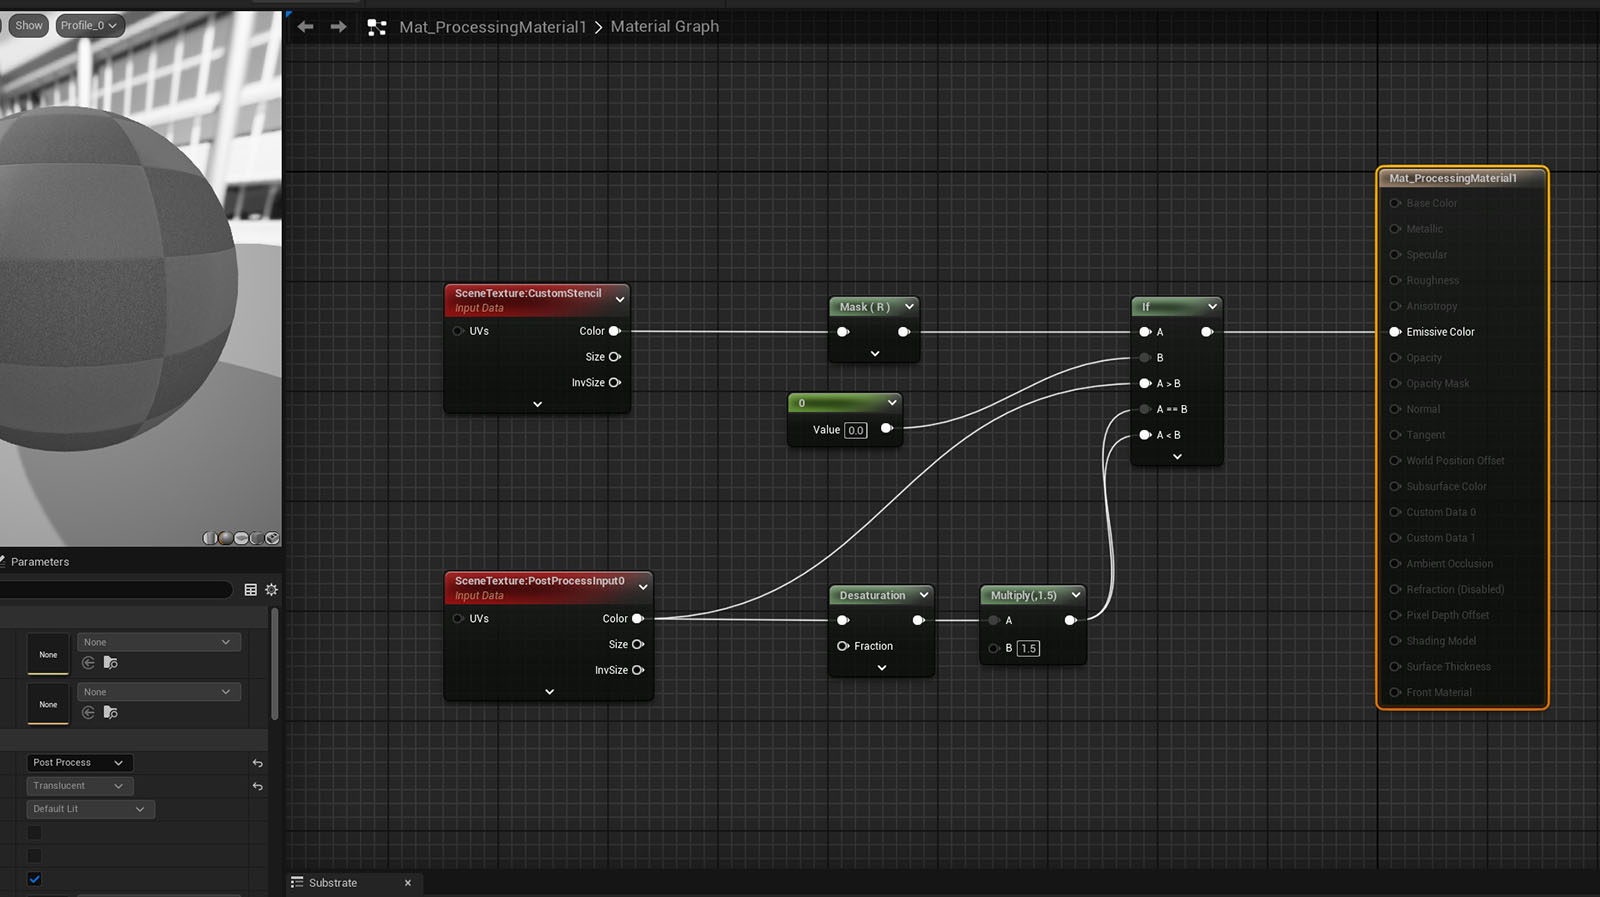
Task: Use selected asset for second None slot
Action: [89, 713]
